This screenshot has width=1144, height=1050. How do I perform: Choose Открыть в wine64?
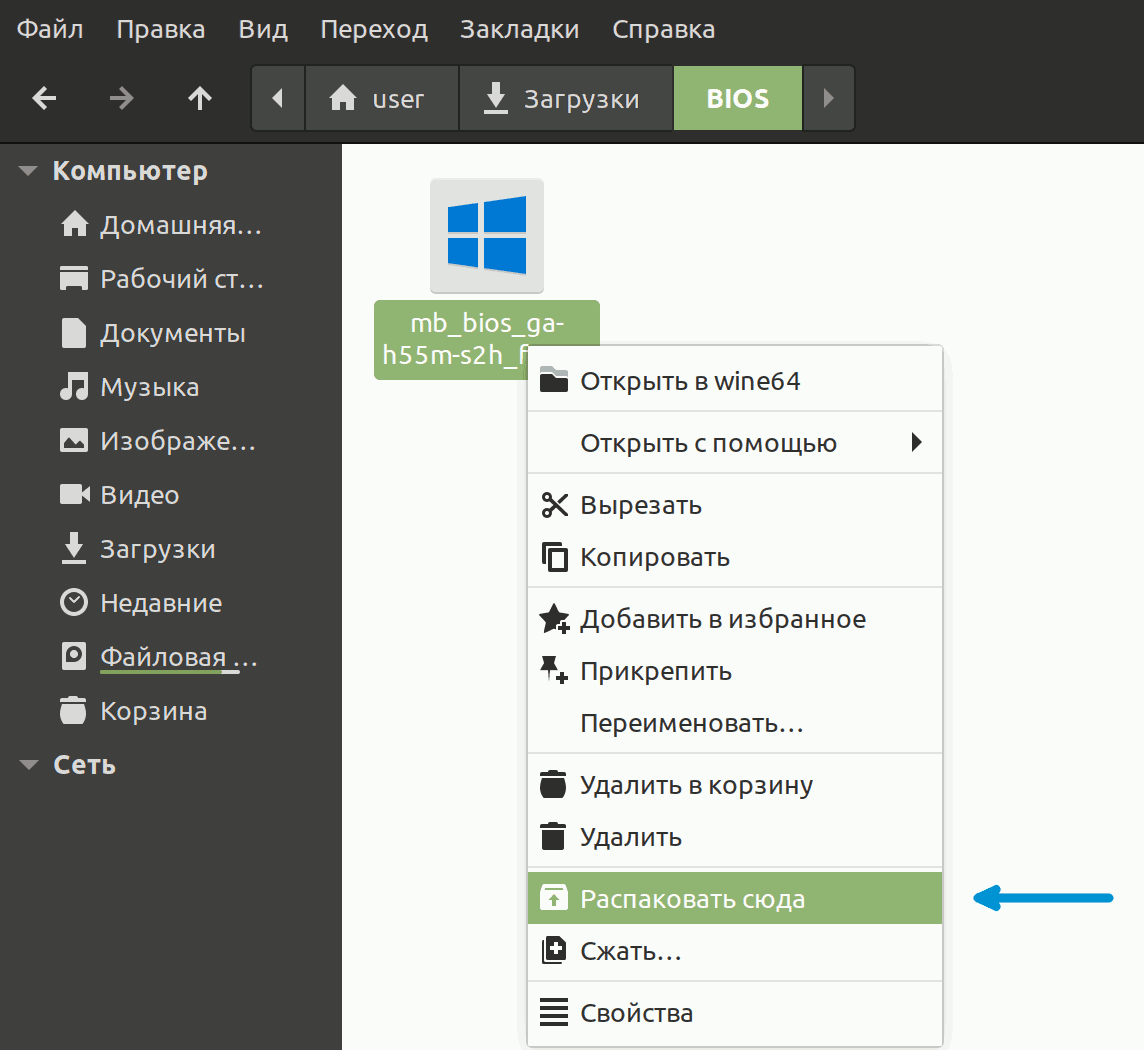point(735,381)
